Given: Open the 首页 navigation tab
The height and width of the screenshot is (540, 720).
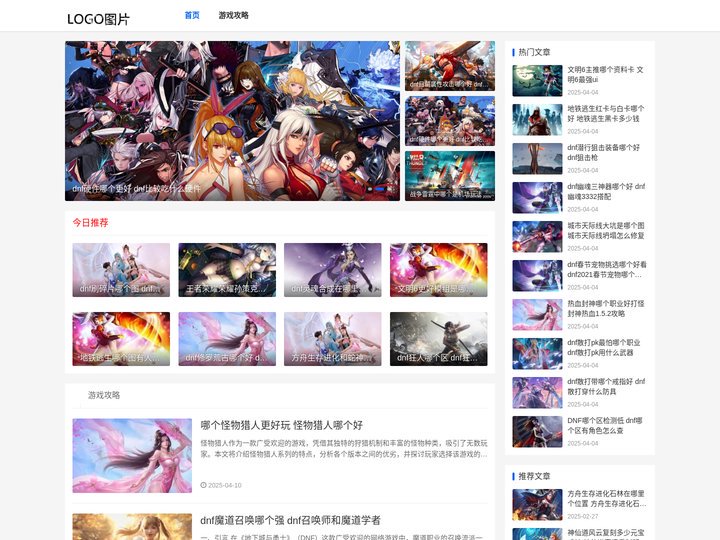Looking at the screenshot, I should pyautogui.click(x=192, y=15).
